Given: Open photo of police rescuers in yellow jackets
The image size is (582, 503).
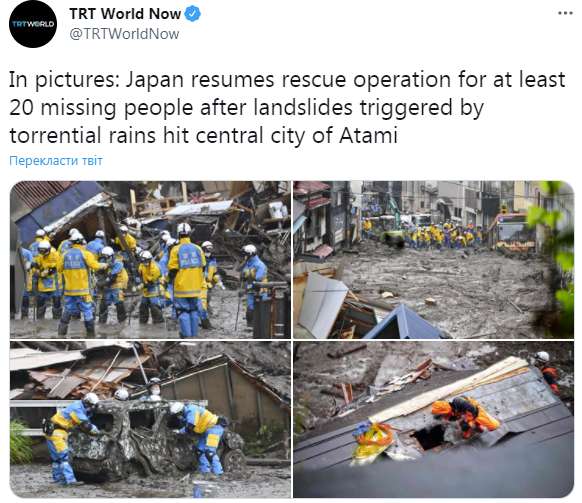Looking at the screenshot, I should [150, 259].
